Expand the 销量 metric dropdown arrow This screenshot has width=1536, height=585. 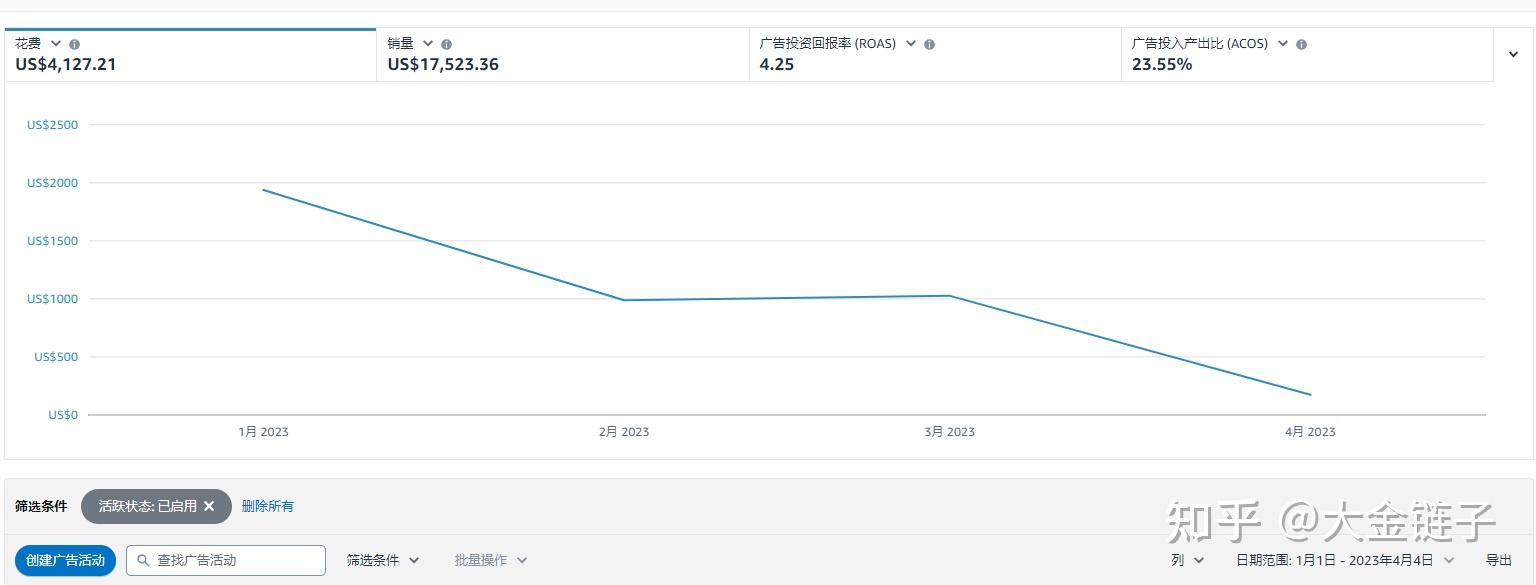(428, 44)
